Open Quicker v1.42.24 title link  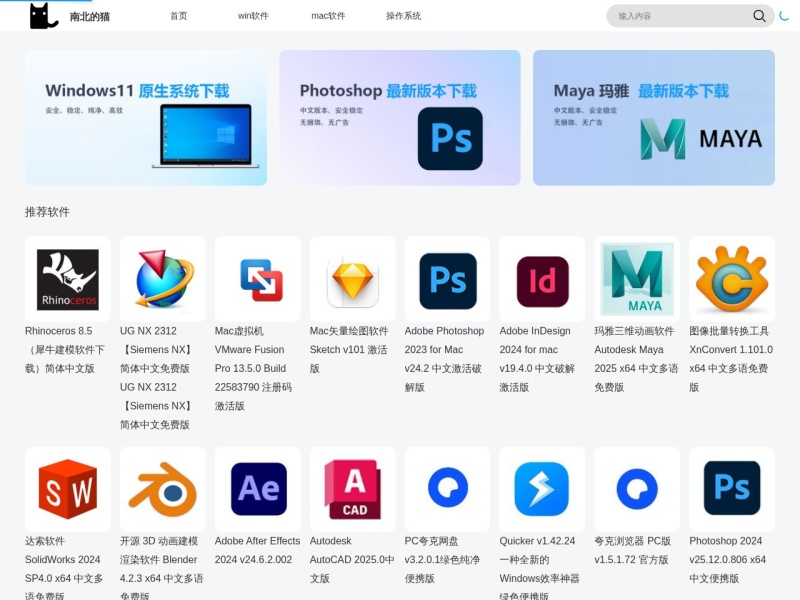coord(540,568)
